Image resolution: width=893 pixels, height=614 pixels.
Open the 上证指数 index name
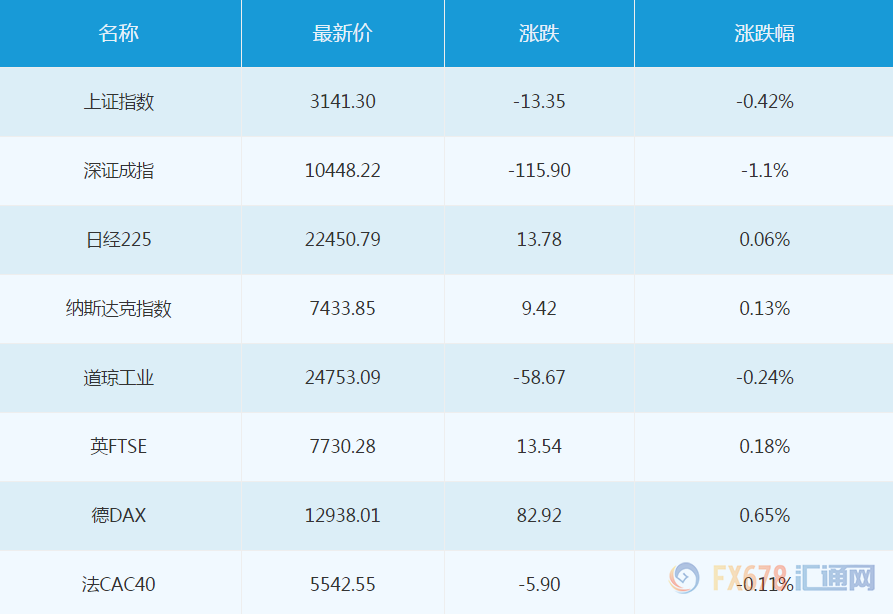pyautogui.click(x=119, y=101)
